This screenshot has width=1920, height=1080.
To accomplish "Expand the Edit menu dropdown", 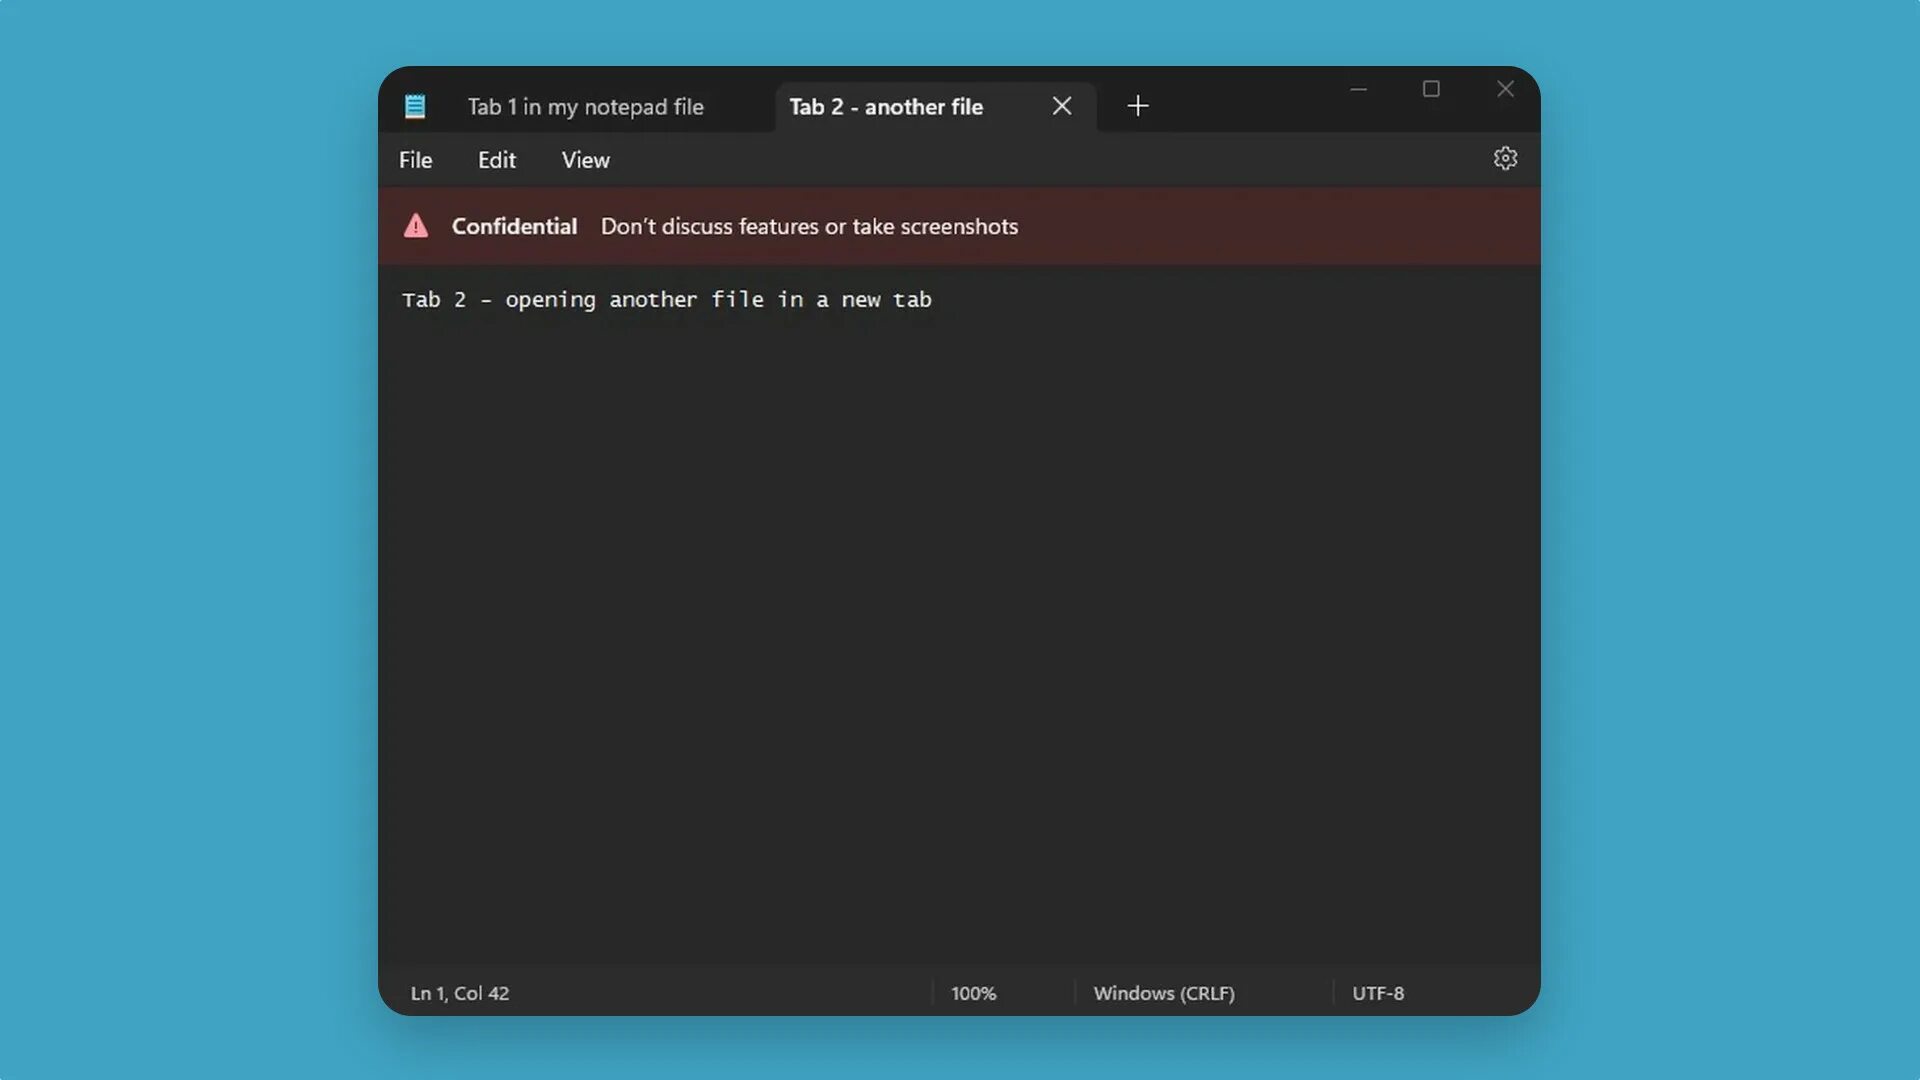I will click(497, 160).
